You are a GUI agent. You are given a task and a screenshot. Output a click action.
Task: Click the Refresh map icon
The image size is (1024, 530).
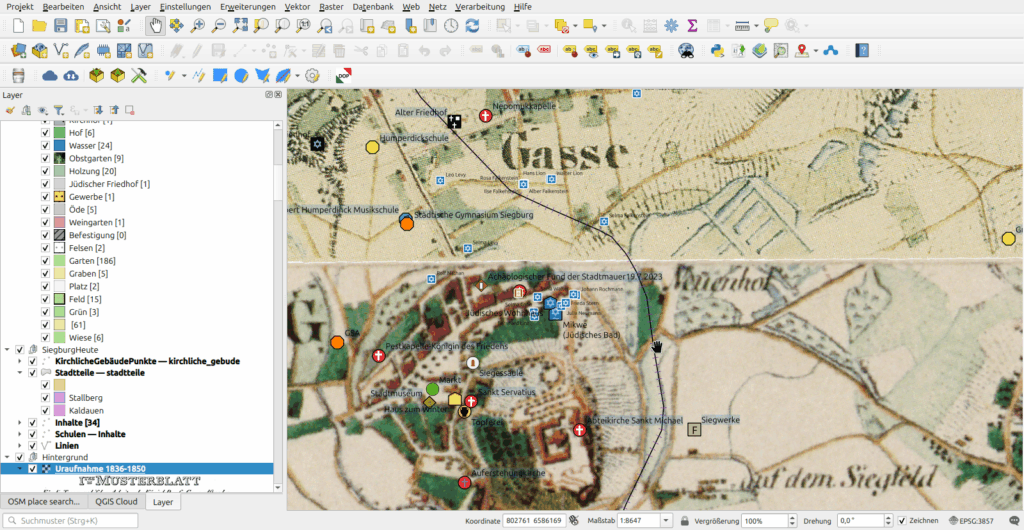[473, 25]
